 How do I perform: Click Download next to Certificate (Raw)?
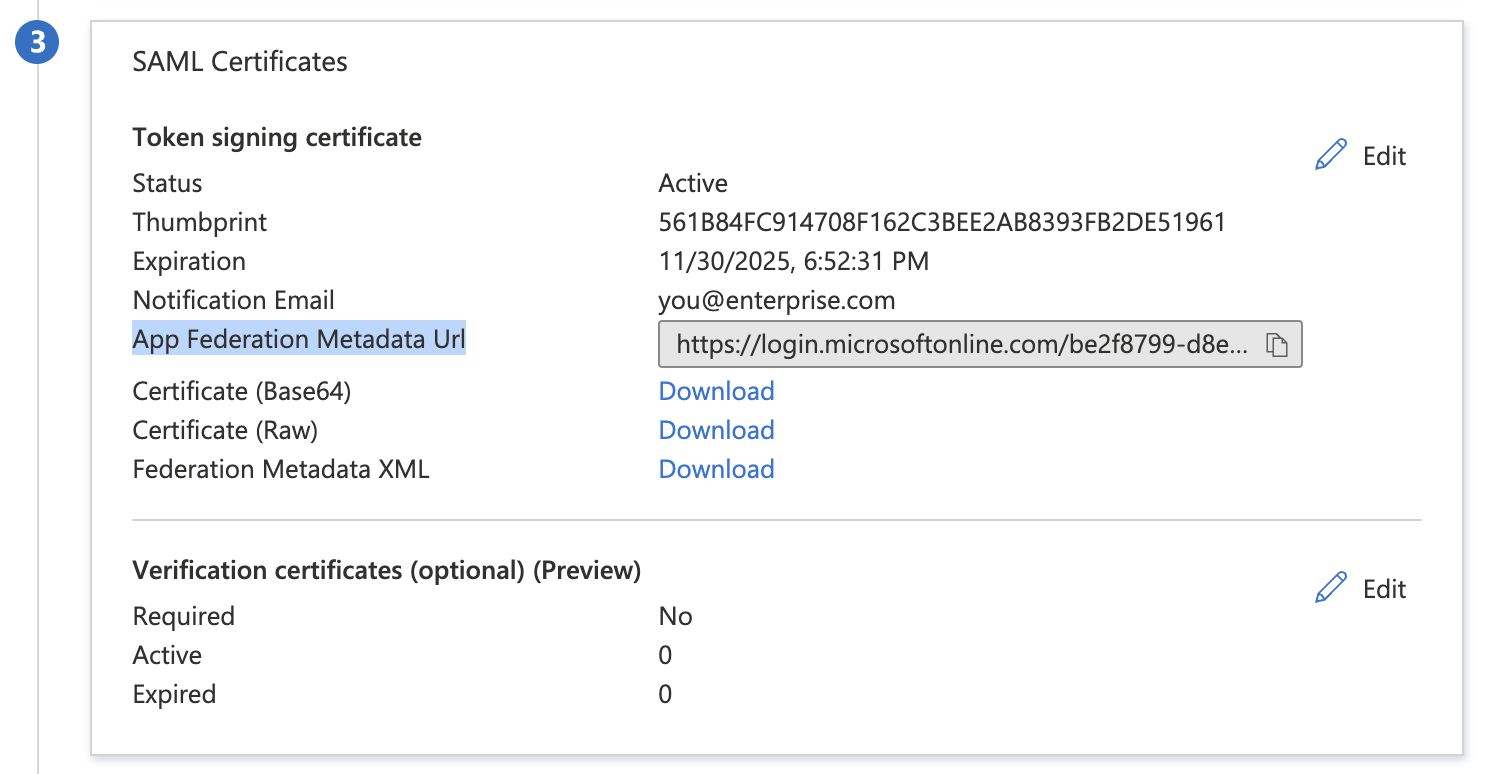[716, 429]
